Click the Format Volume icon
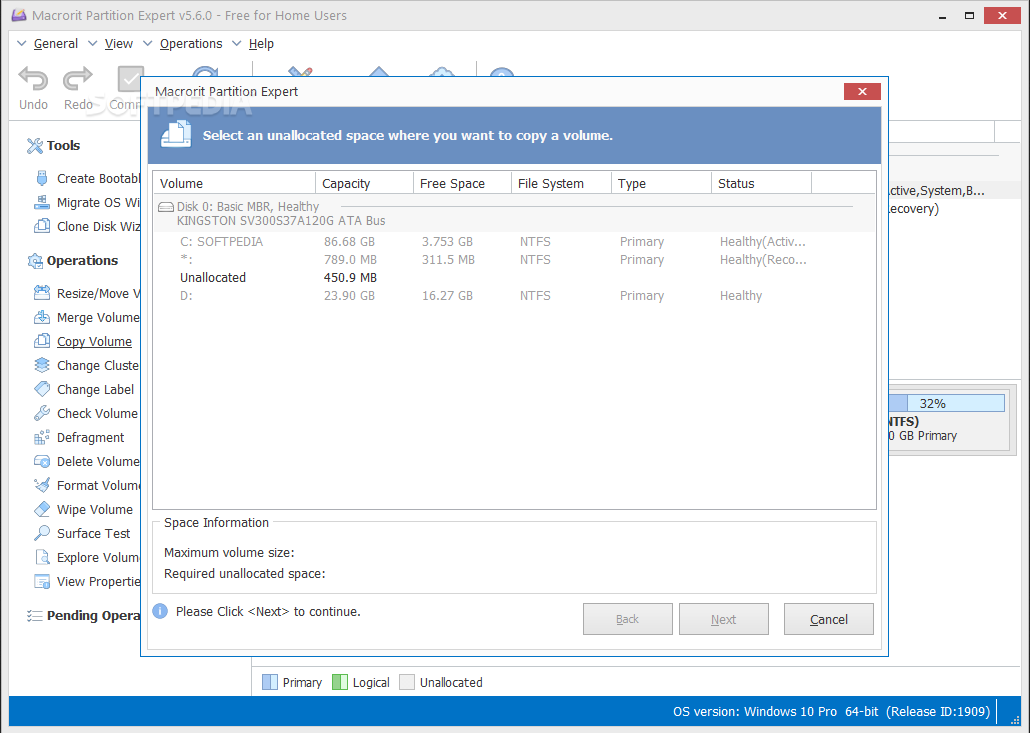The width and height of the screenshot is (1030, 733). tap(42, 485)
